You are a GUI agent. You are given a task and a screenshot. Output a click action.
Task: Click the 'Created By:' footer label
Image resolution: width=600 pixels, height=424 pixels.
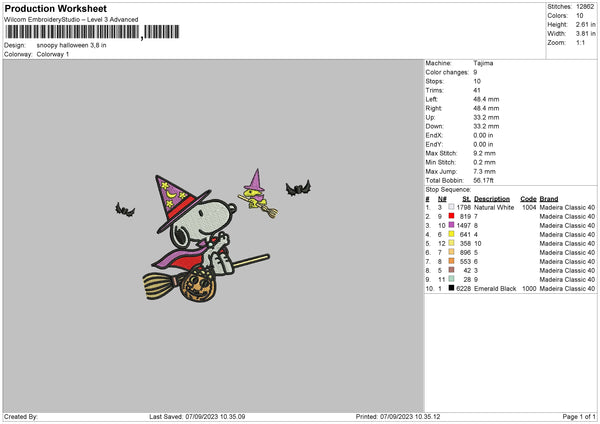(x=21, y=416)
